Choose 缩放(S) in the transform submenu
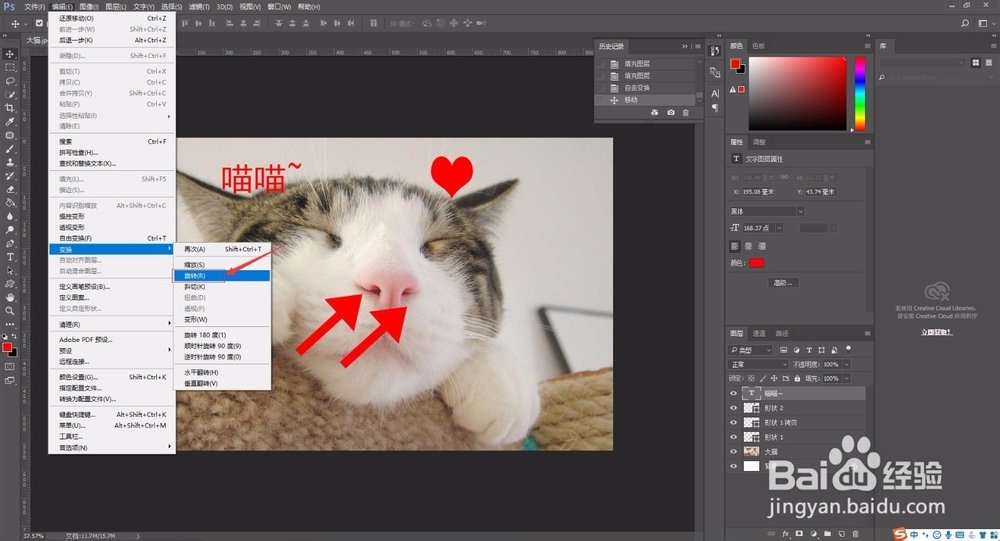The height and width of the screenshot is (541, 1000). click(222, 265)
